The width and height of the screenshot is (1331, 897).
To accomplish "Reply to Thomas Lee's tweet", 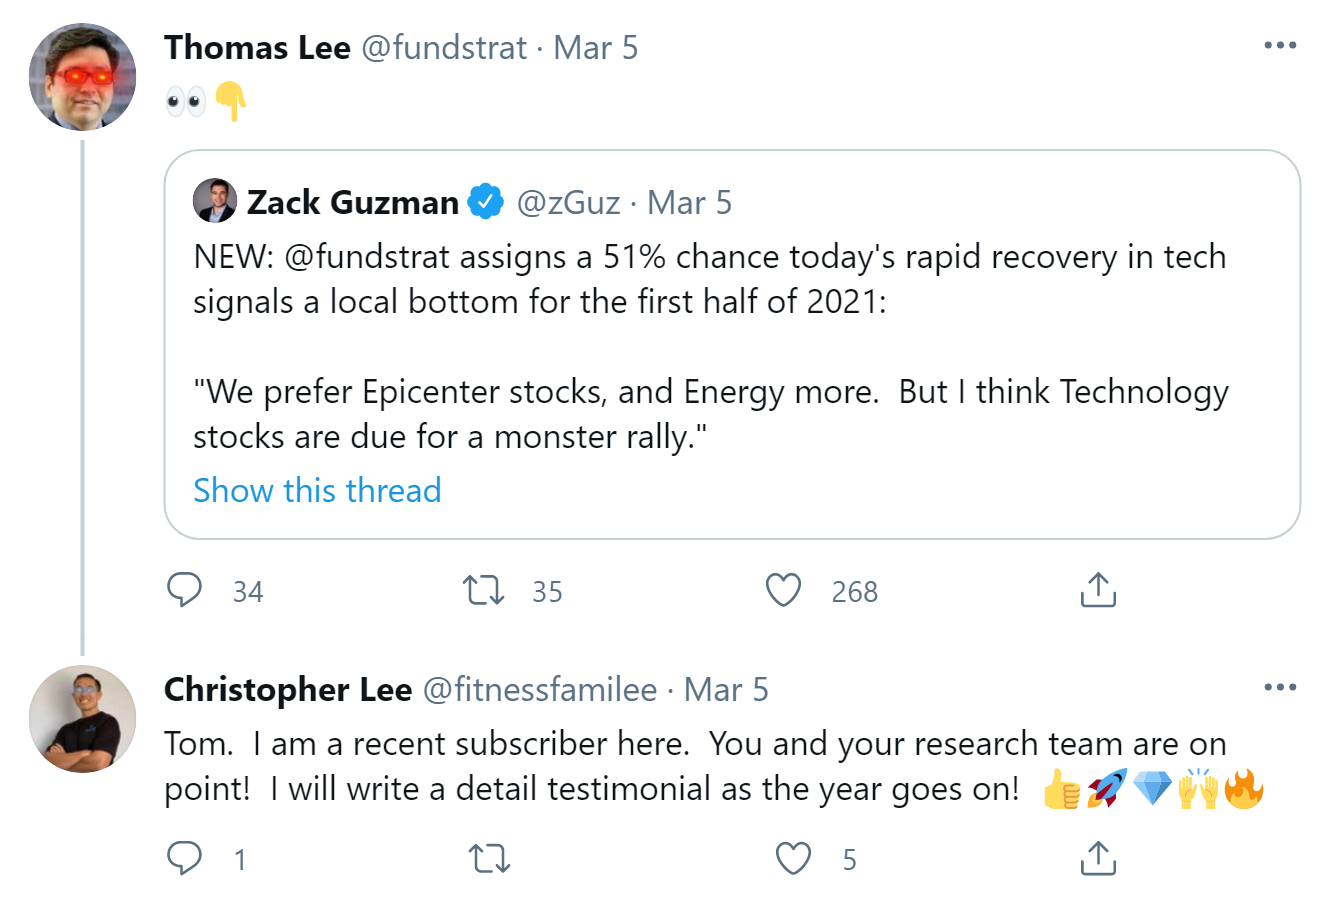I will coord(185,590).
